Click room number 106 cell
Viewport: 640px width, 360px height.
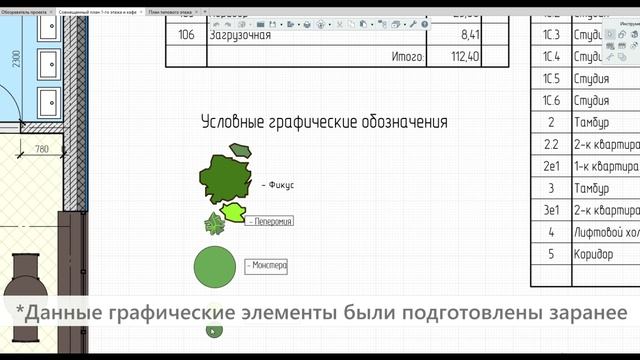[x=186, y=35]
